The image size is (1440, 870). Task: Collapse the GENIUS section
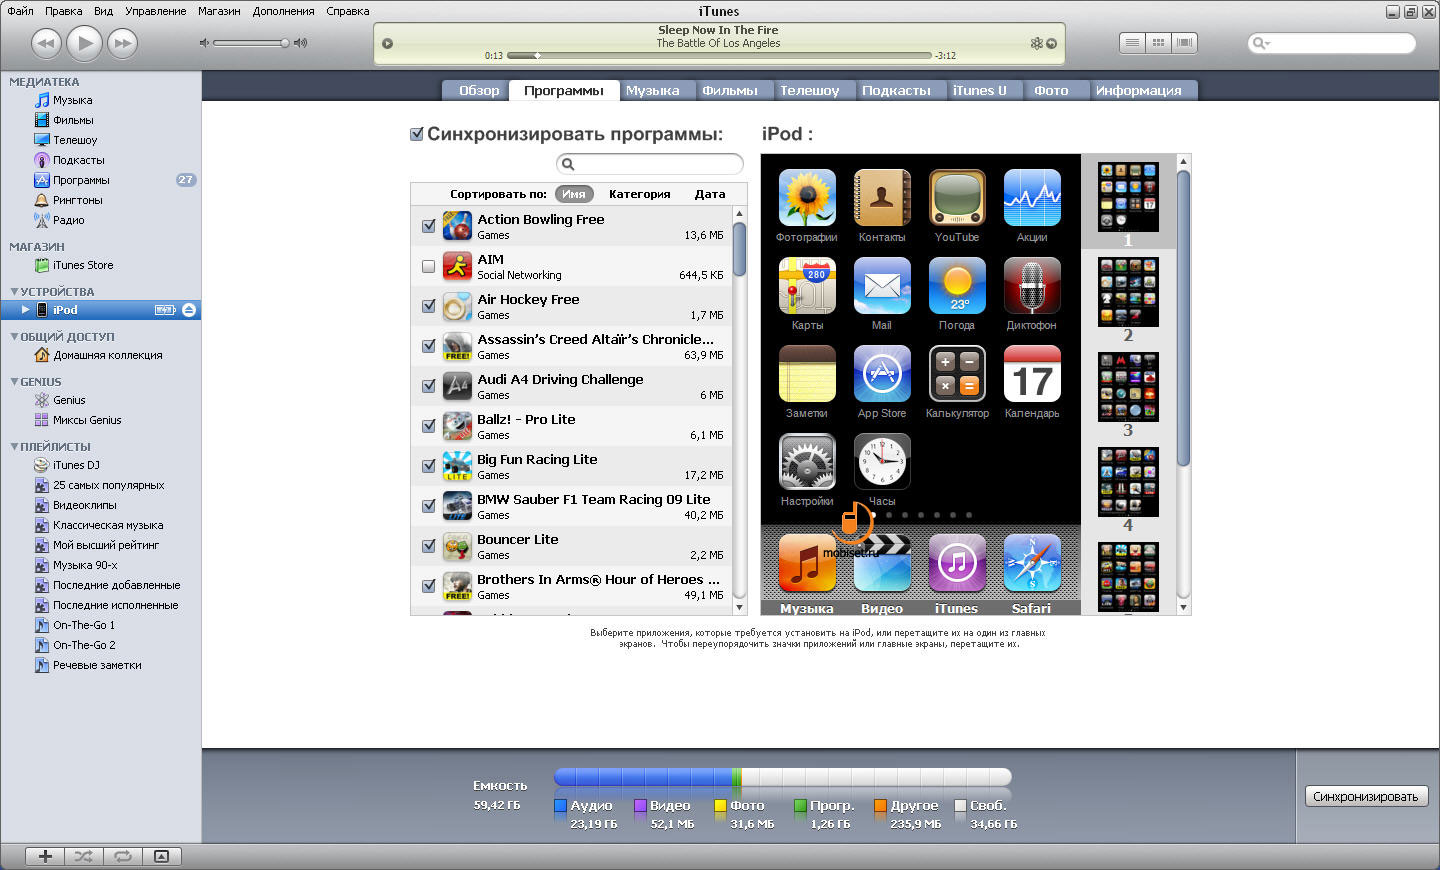14,381
